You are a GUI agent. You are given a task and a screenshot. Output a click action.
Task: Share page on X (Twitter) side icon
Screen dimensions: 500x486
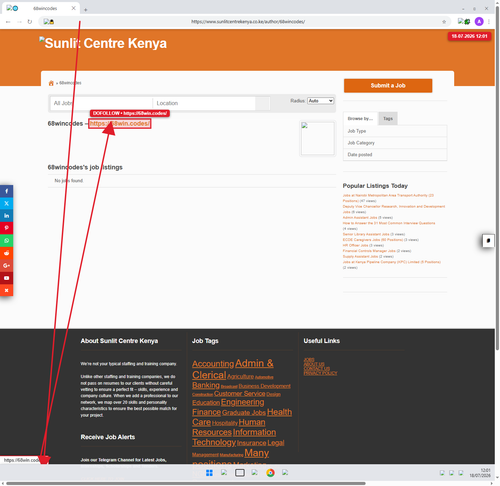[x=6, y=203]
